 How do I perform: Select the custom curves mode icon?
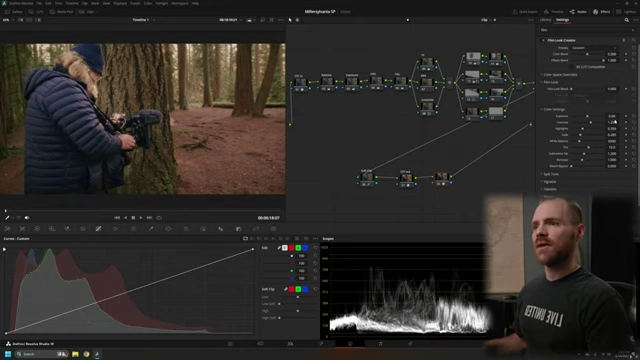point(245,239)
